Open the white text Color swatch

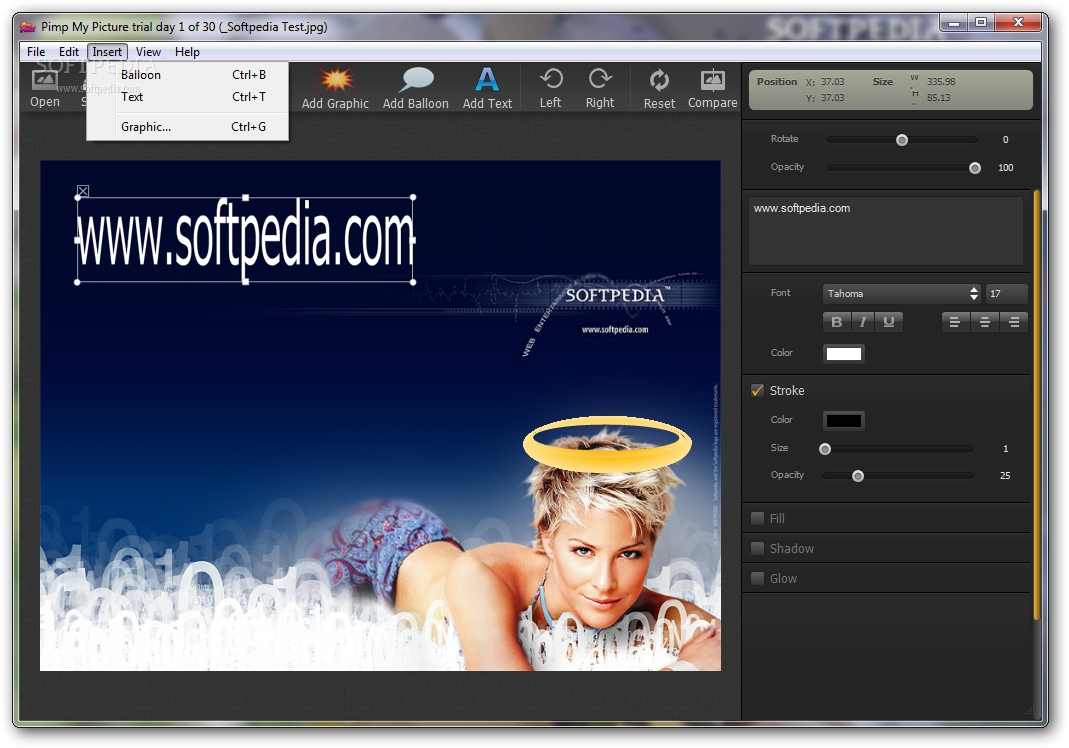[x=843, y=353]
